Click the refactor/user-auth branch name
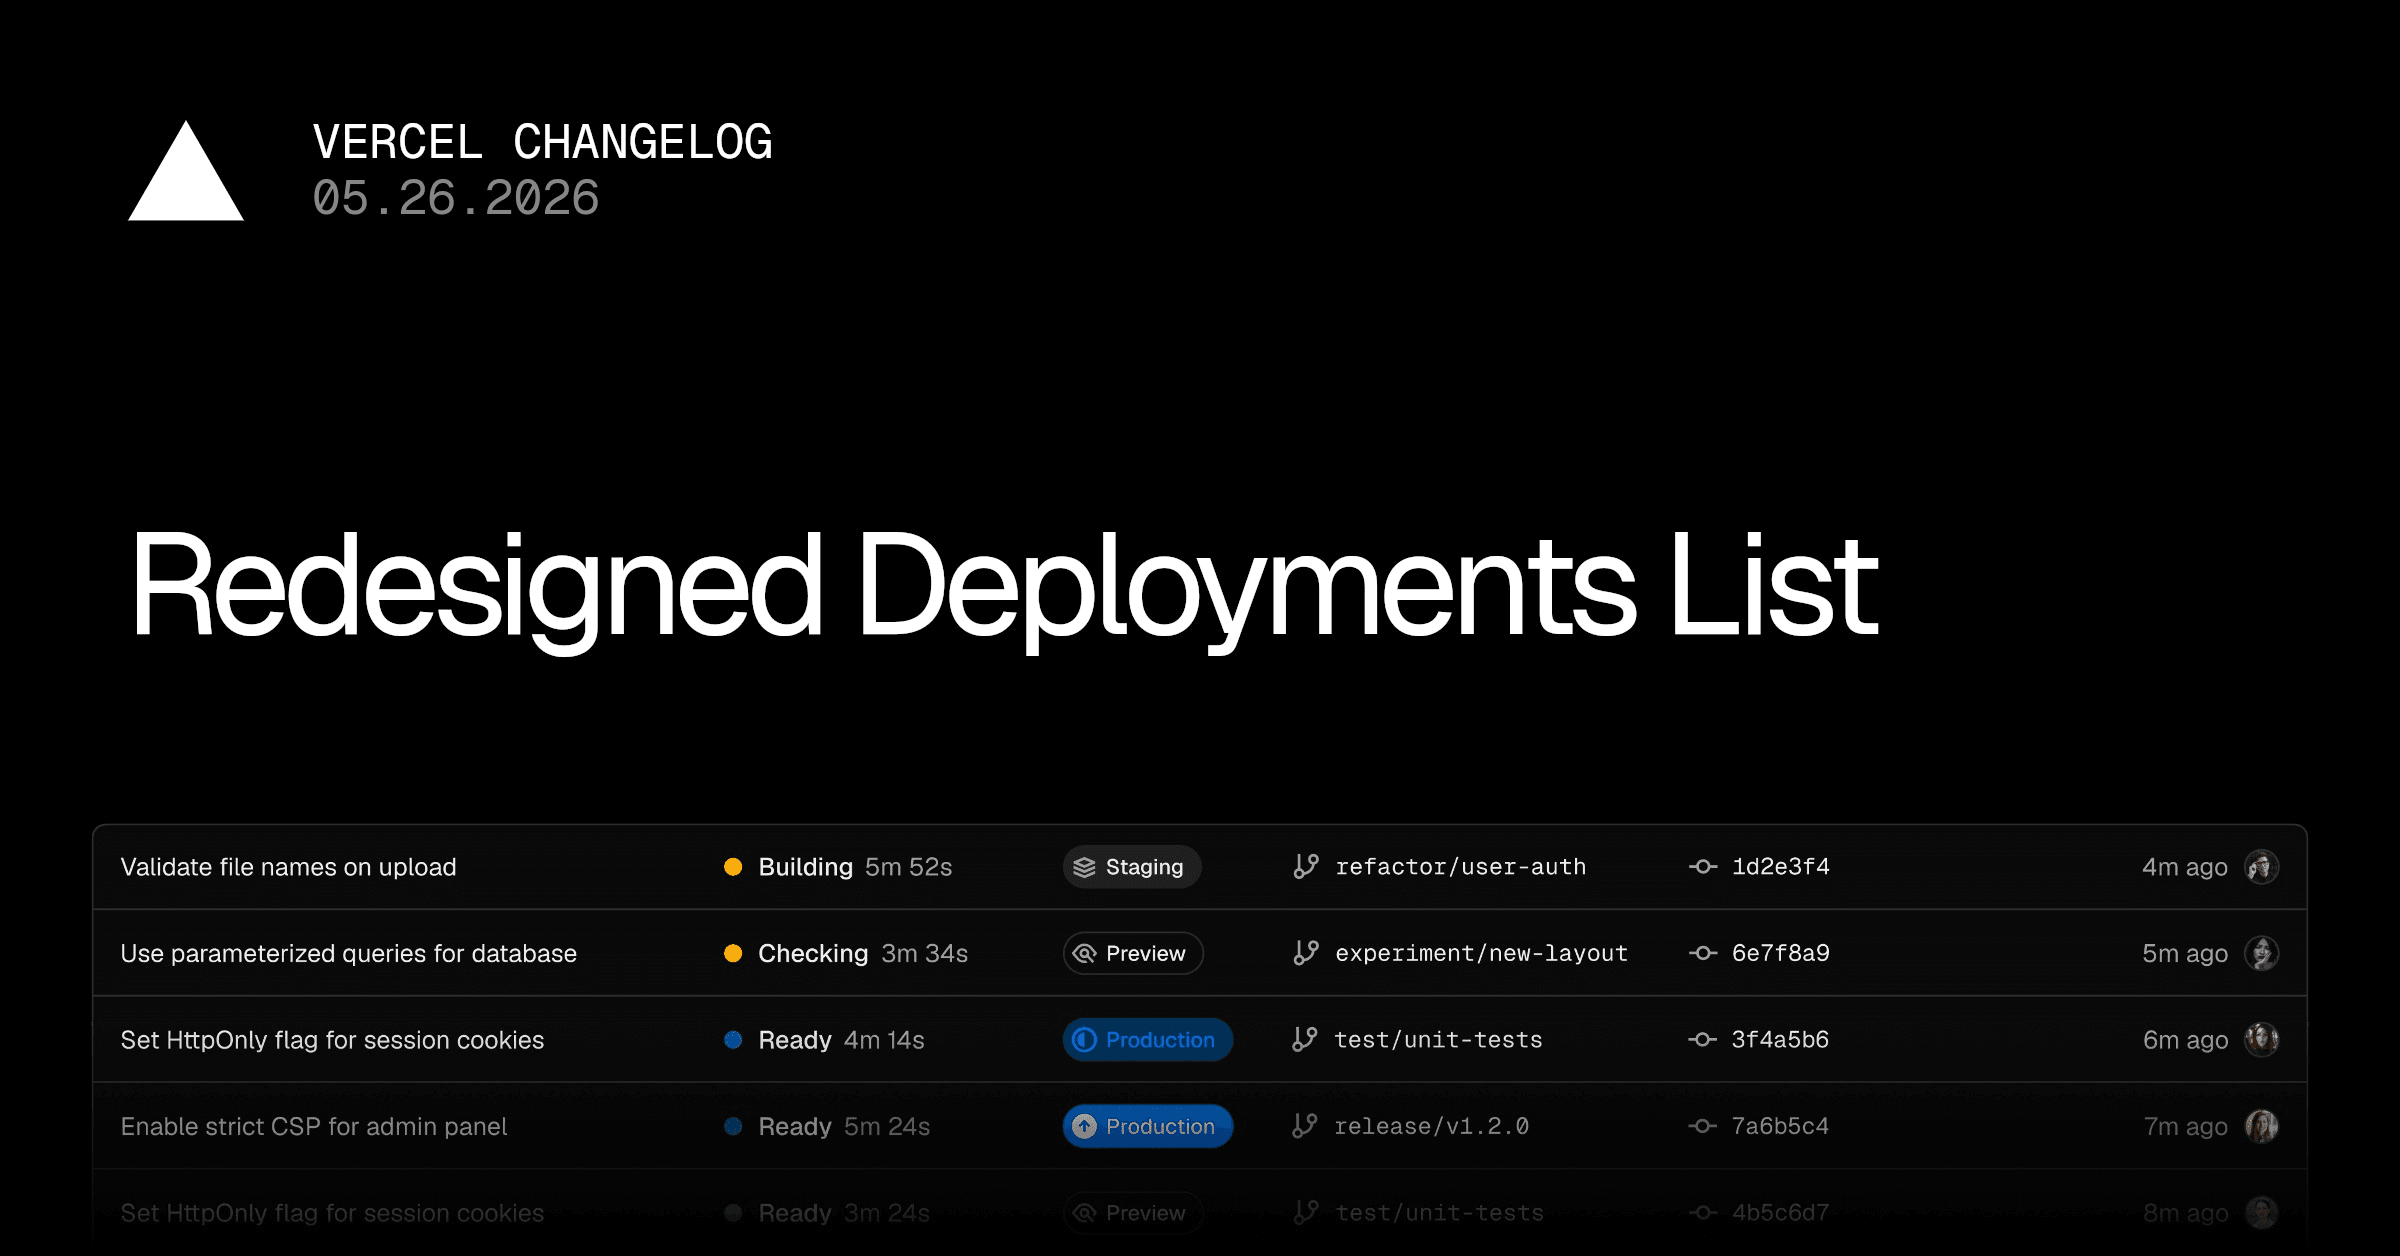This screenshot has width=2400, height=1256. [x=1461, y=867]
